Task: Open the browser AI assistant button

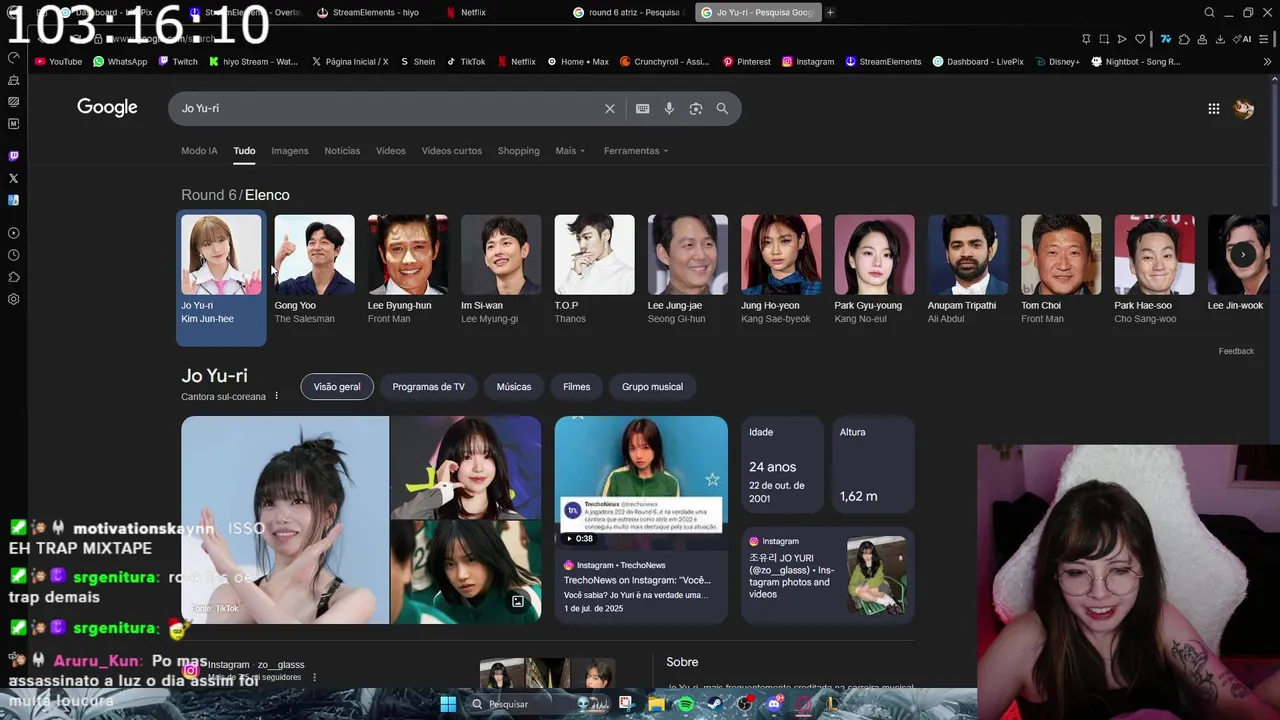Action: coord(1243,39)
